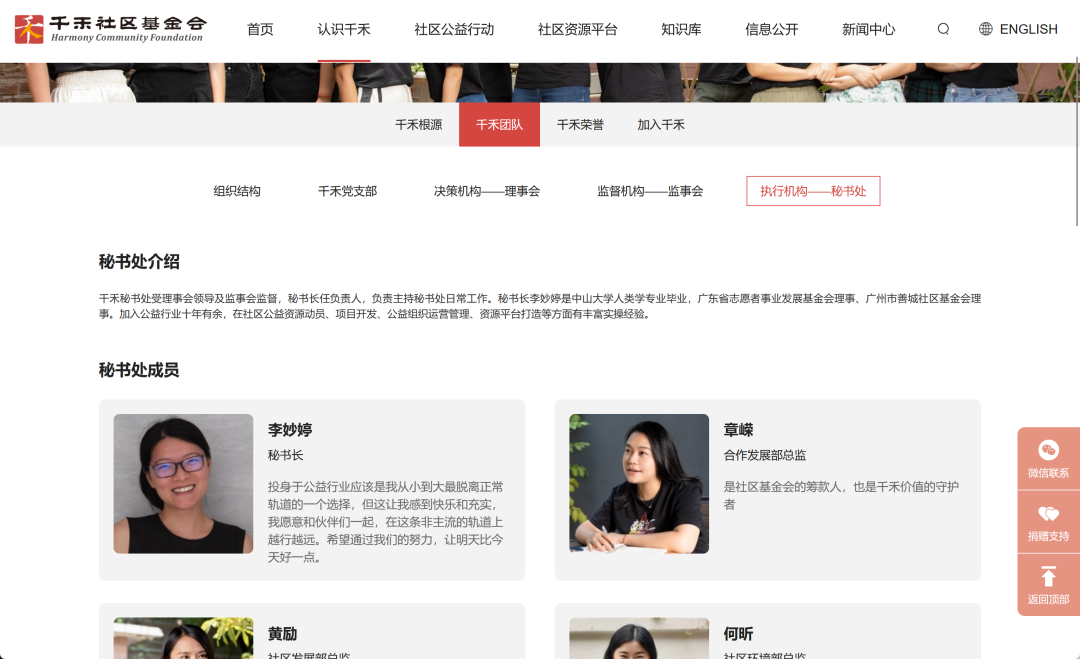Open the 组织结构 sub-tab
Screen dimensions: 1080x659
[237, 191]
